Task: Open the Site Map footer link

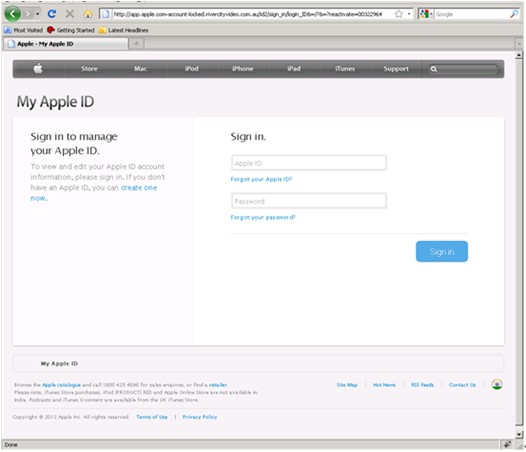Action: click(347, 385)
